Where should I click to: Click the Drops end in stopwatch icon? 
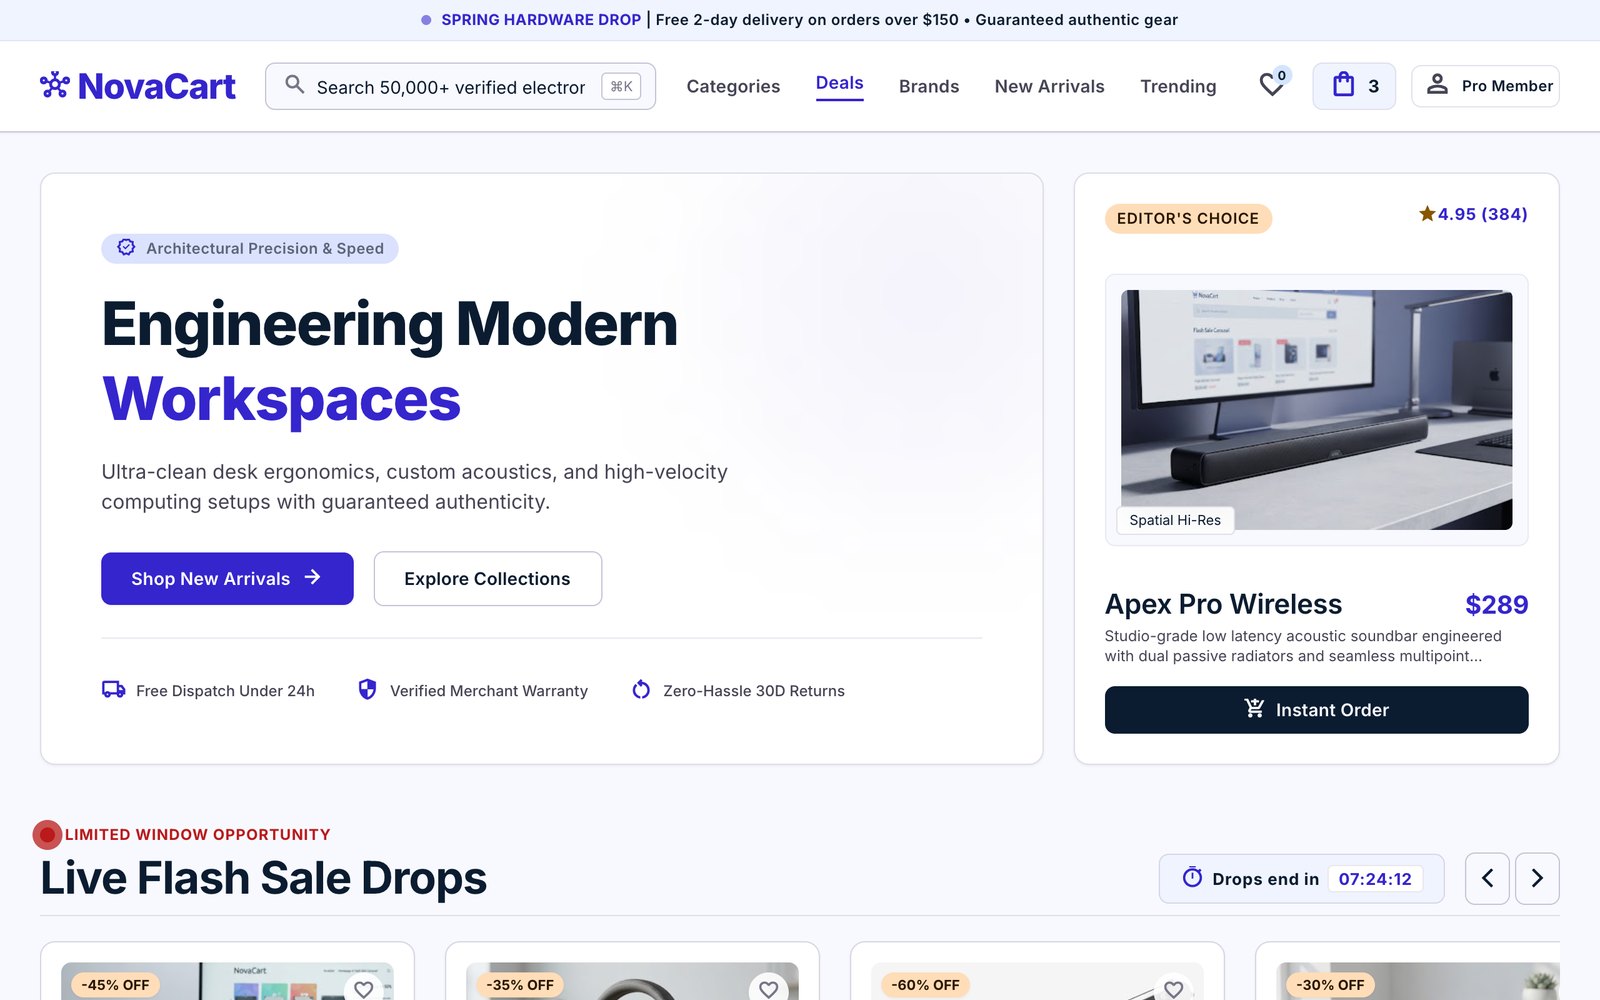coord(1192,877)
